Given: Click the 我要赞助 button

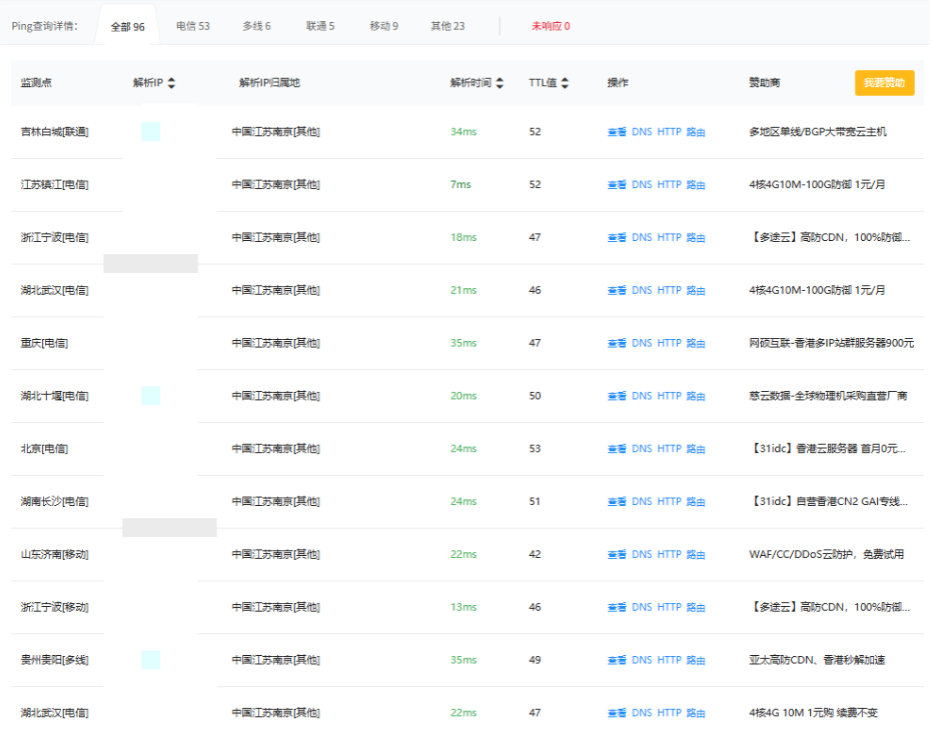Looking at the screenshot, I should 884,83.
